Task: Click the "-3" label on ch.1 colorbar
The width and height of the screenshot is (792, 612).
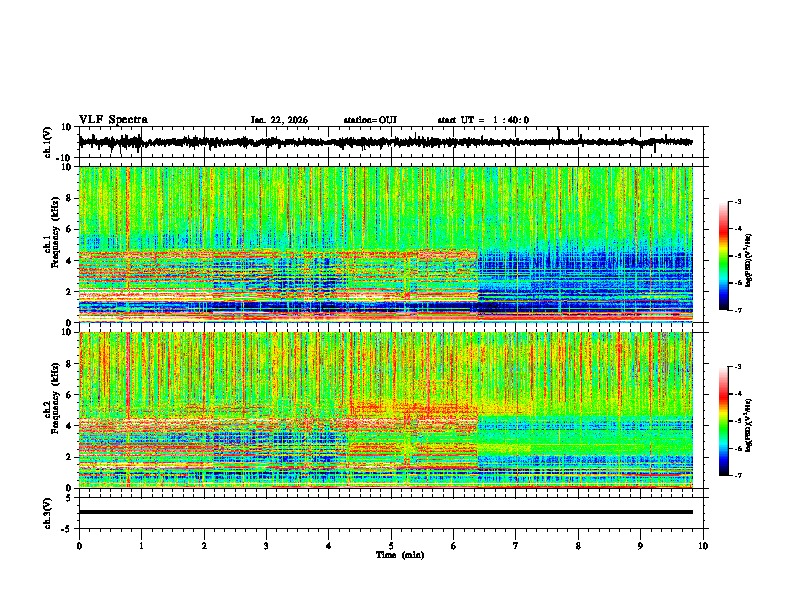Action: click(737, 201)
